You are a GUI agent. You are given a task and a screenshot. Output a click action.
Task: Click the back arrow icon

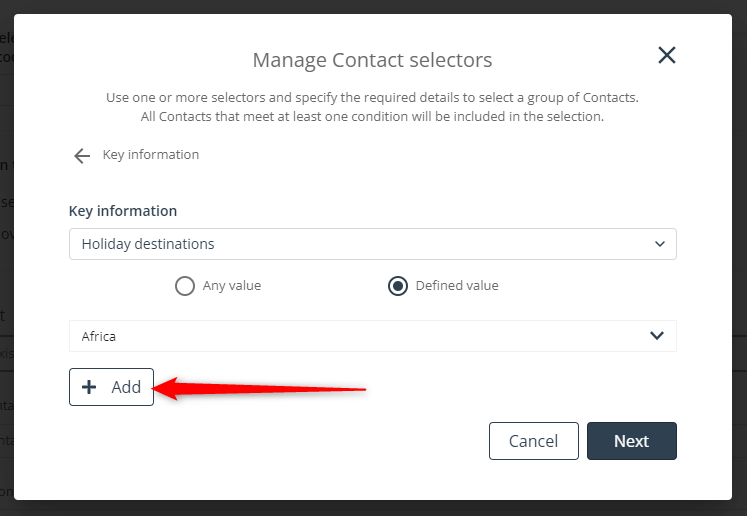click(82, 155)
